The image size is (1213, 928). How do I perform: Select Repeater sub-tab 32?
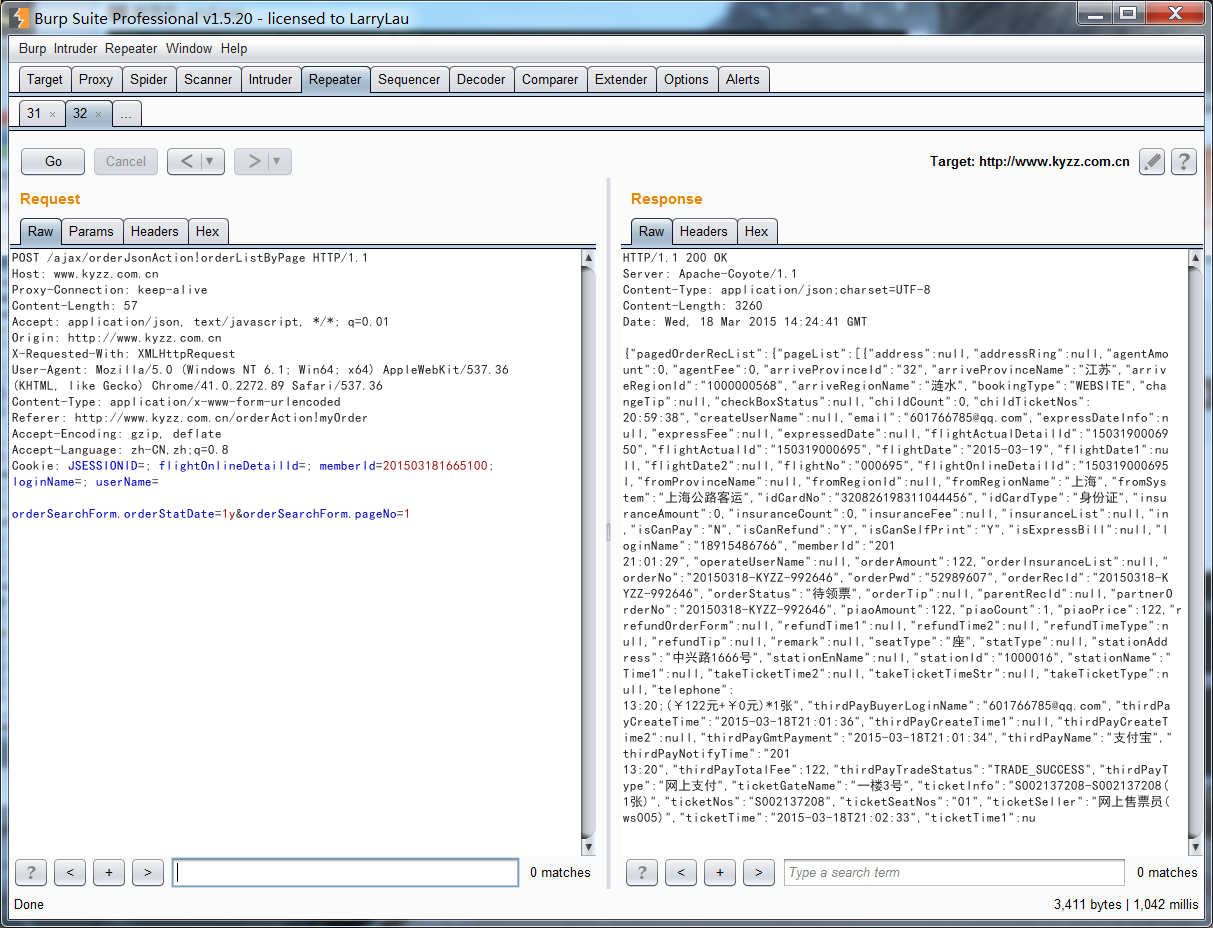(x=80, y=114)
